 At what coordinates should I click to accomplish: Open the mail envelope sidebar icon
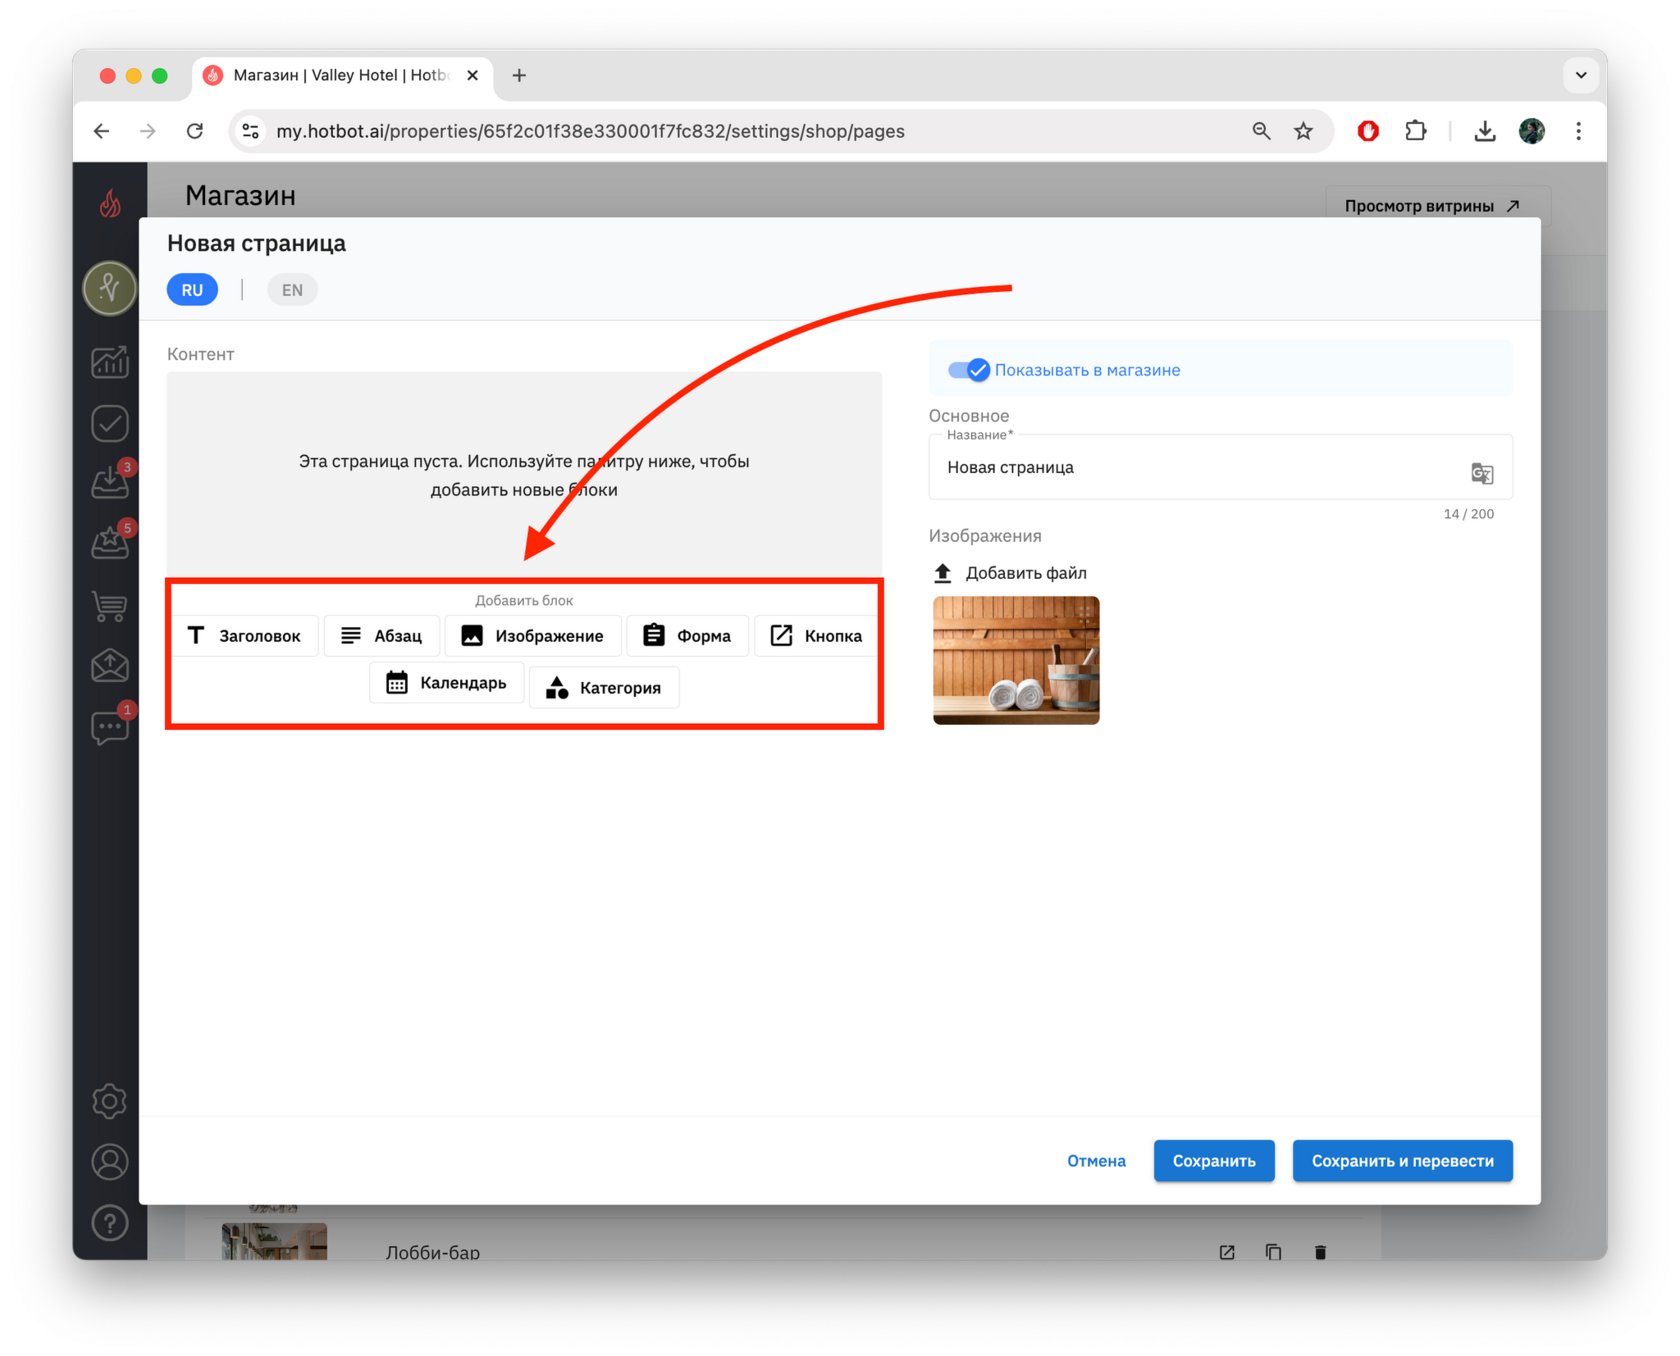(x=110, y=665)
